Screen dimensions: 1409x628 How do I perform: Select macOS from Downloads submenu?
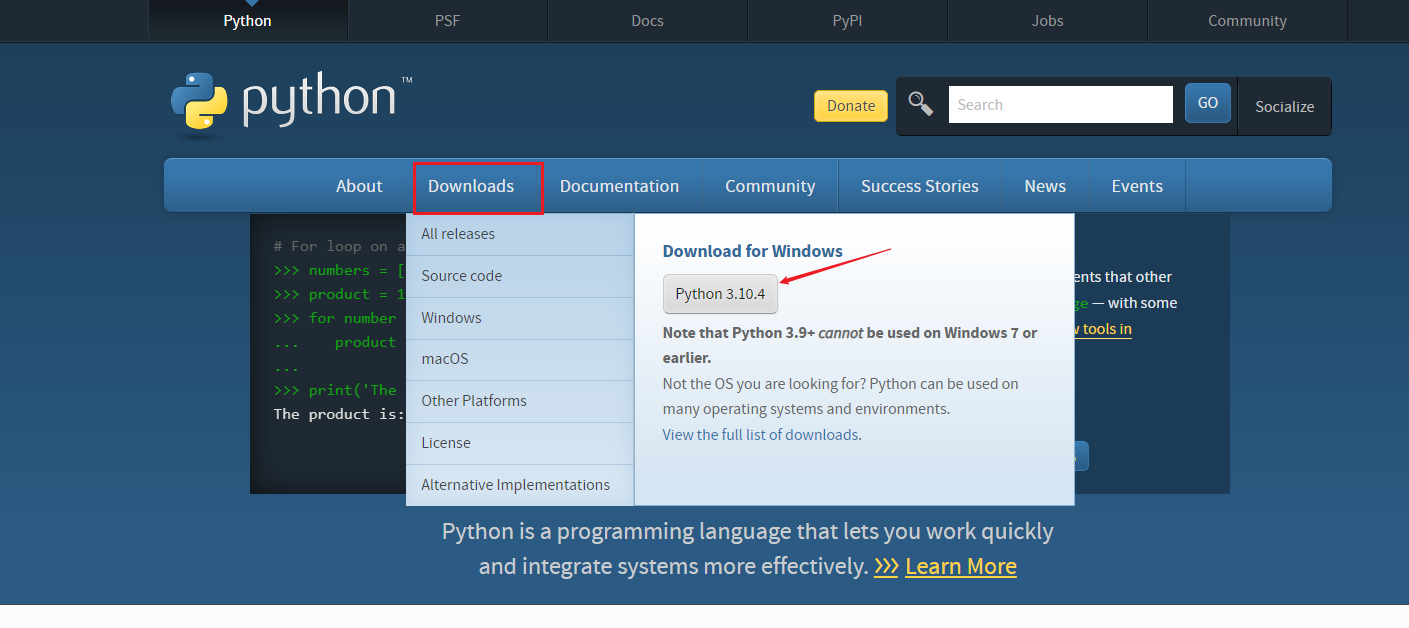coord(520,359)
